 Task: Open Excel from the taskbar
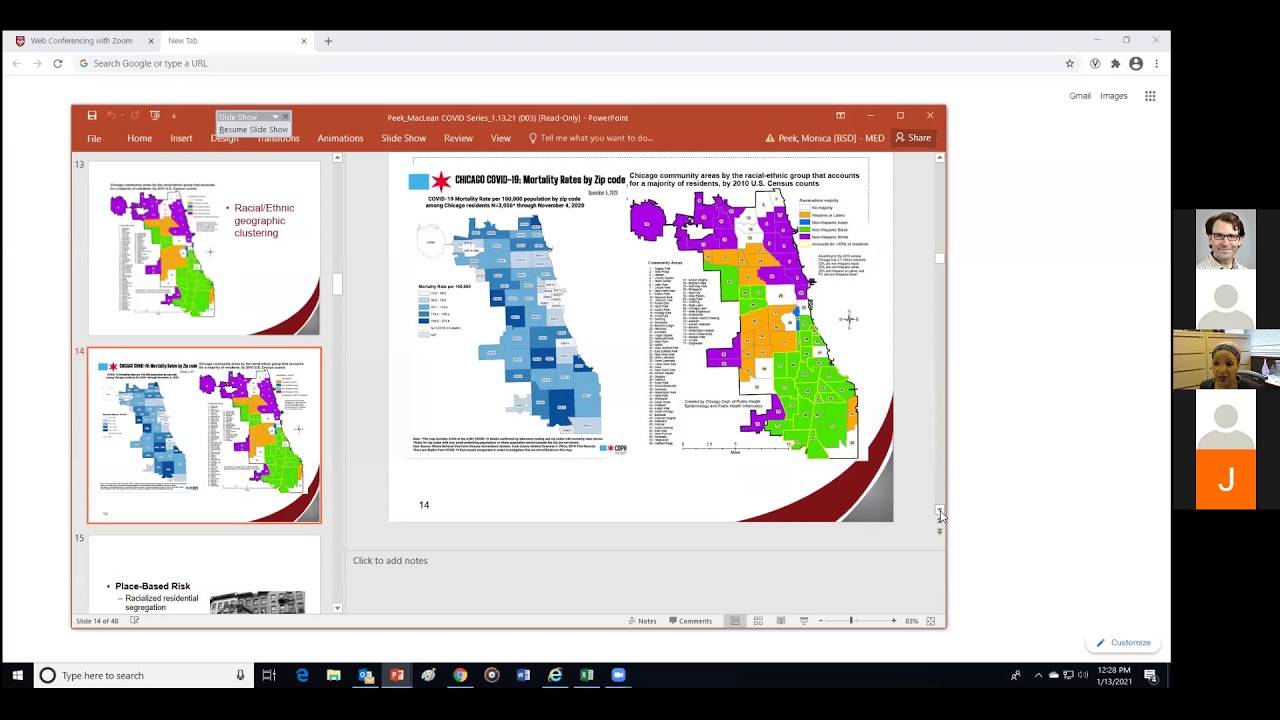[587, 675]
